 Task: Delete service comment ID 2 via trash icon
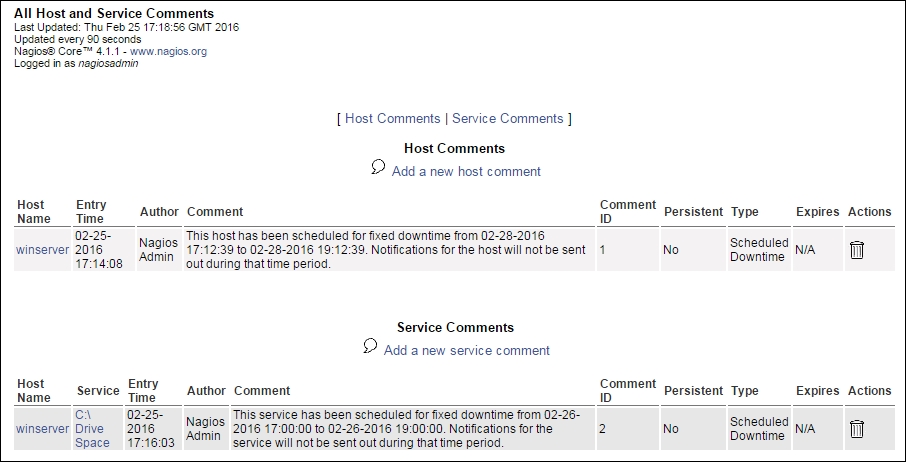coord(857,429)
